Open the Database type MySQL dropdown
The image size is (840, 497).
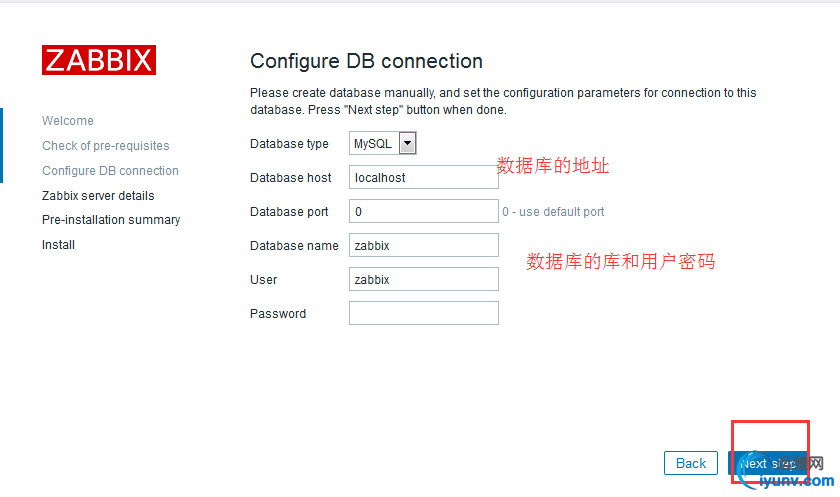(382, 144)
